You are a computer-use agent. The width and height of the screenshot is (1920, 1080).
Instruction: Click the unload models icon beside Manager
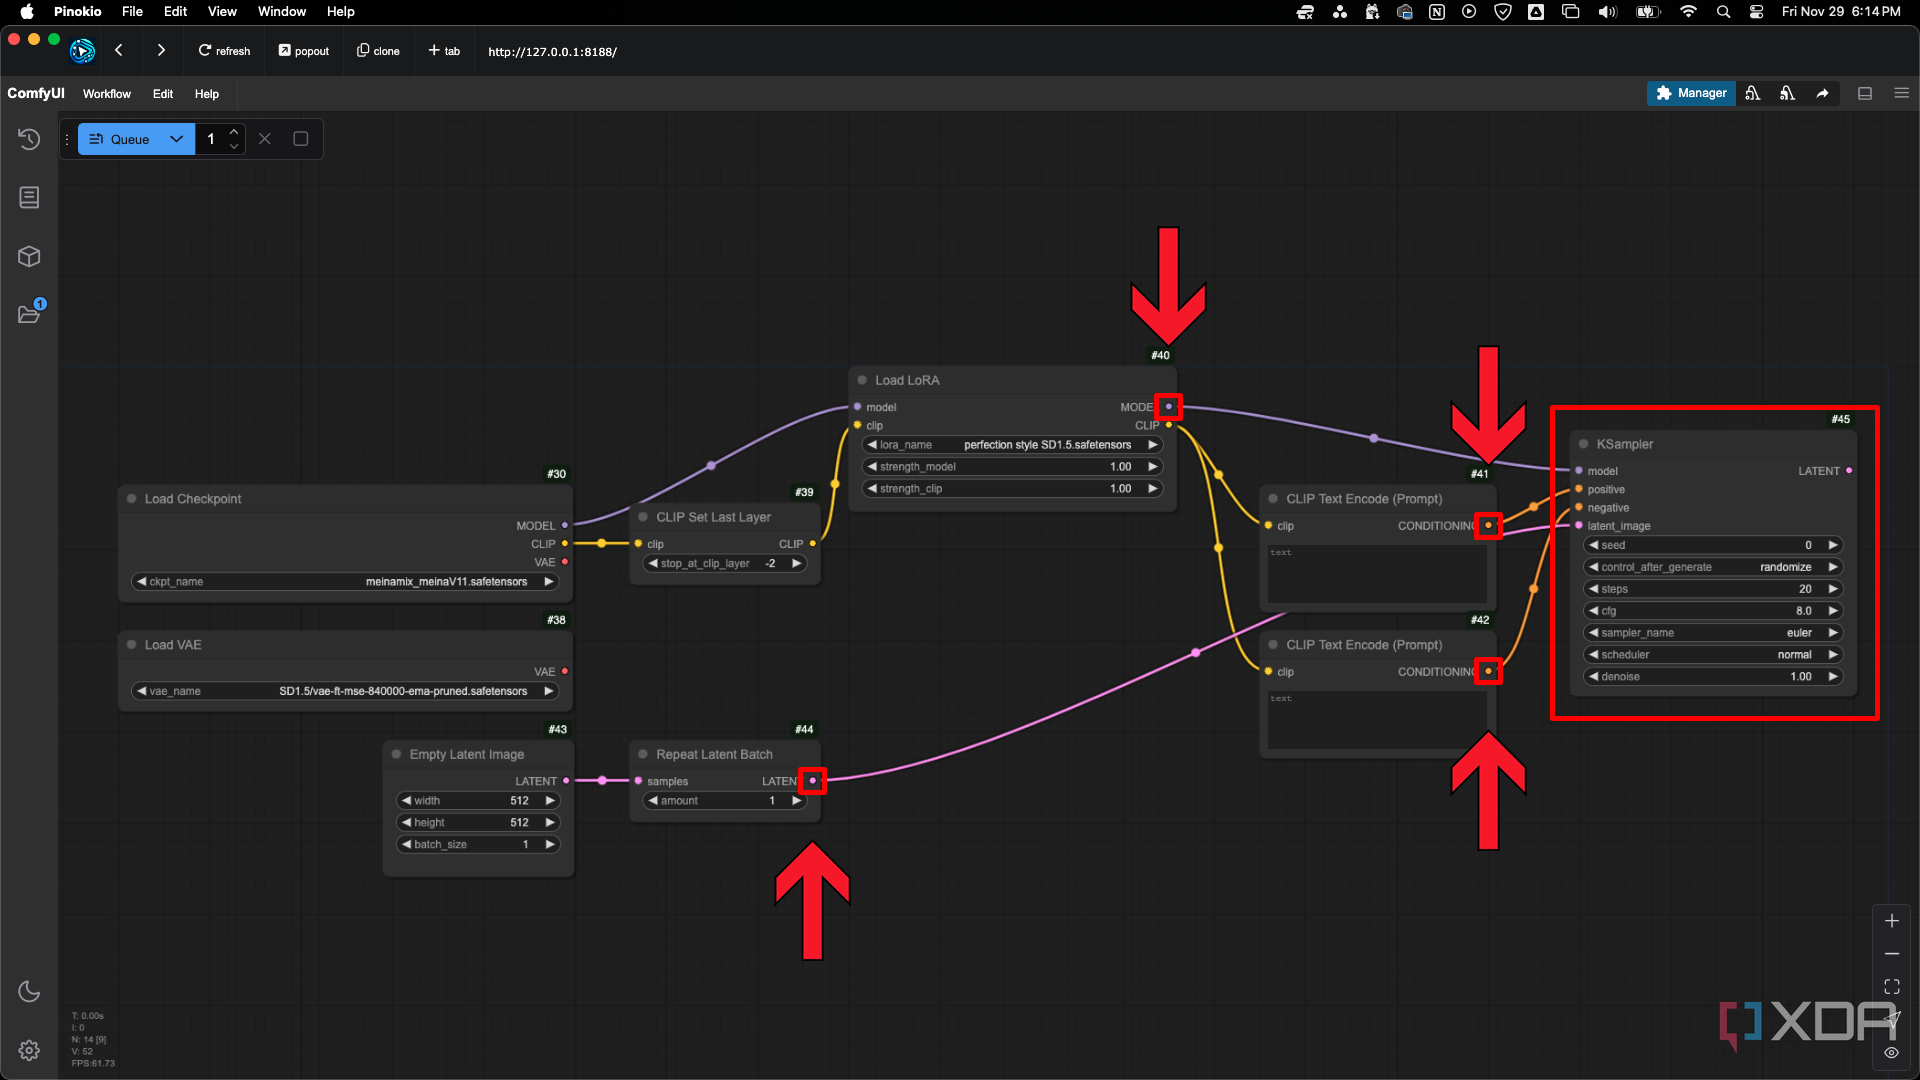click(x=1753, y=93)
